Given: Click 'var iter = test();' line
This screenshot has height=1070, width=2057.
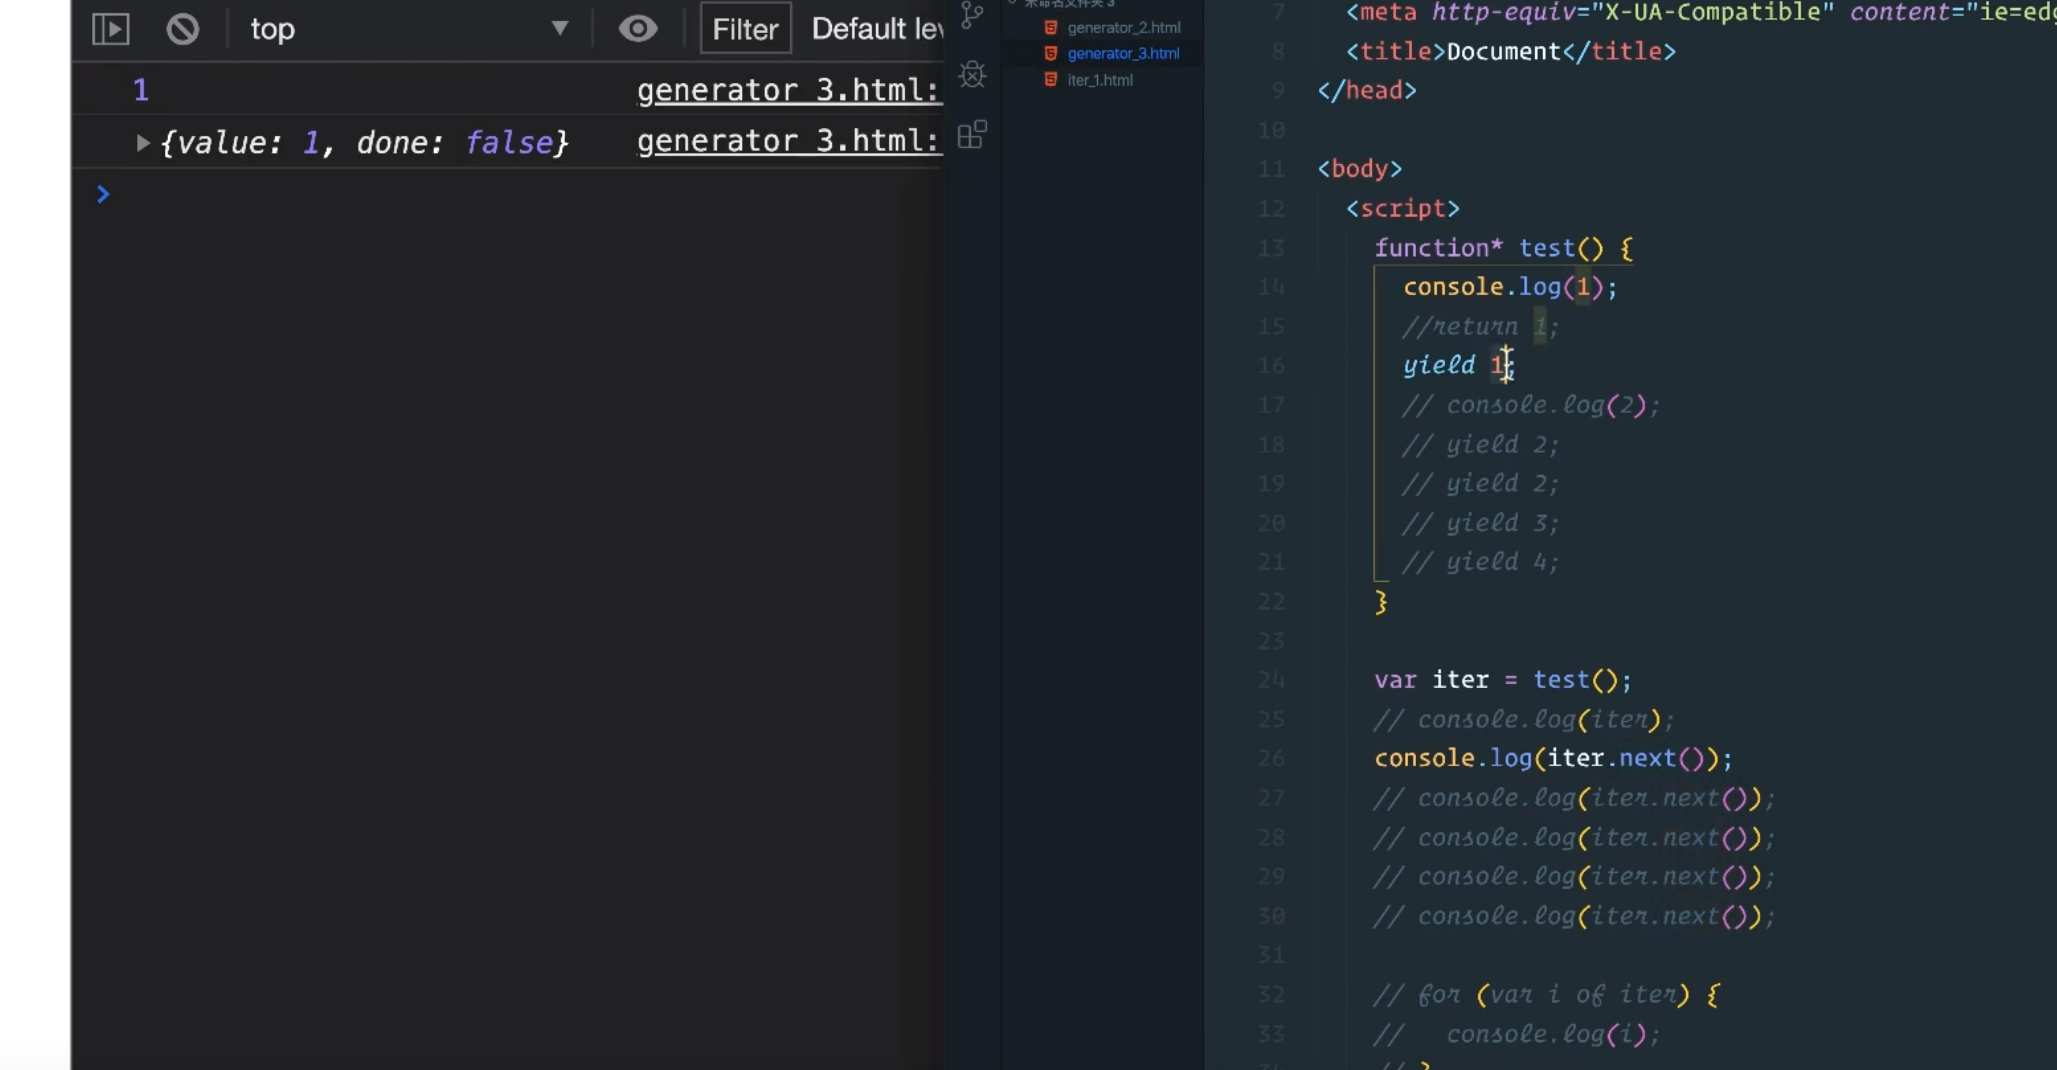Looking at the screenshot, I should (1503, 680).
